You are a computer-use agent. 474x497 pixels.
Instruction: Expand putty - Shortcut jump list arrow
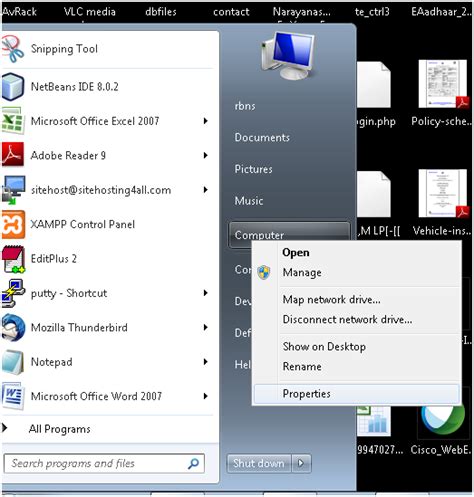(x=206, y=293)
